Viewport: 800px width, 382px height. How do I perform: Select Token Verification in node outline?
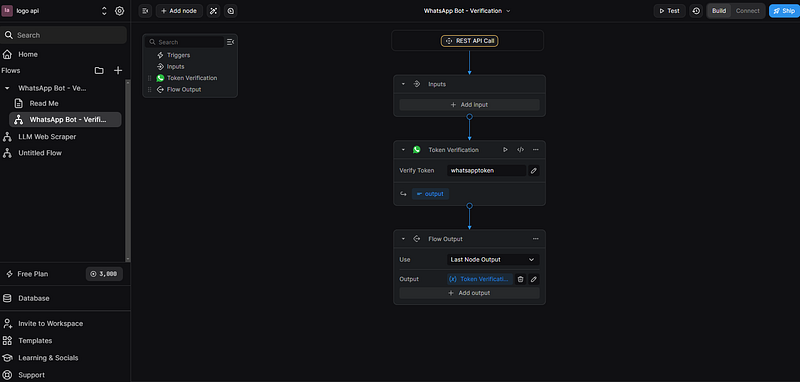192,78
